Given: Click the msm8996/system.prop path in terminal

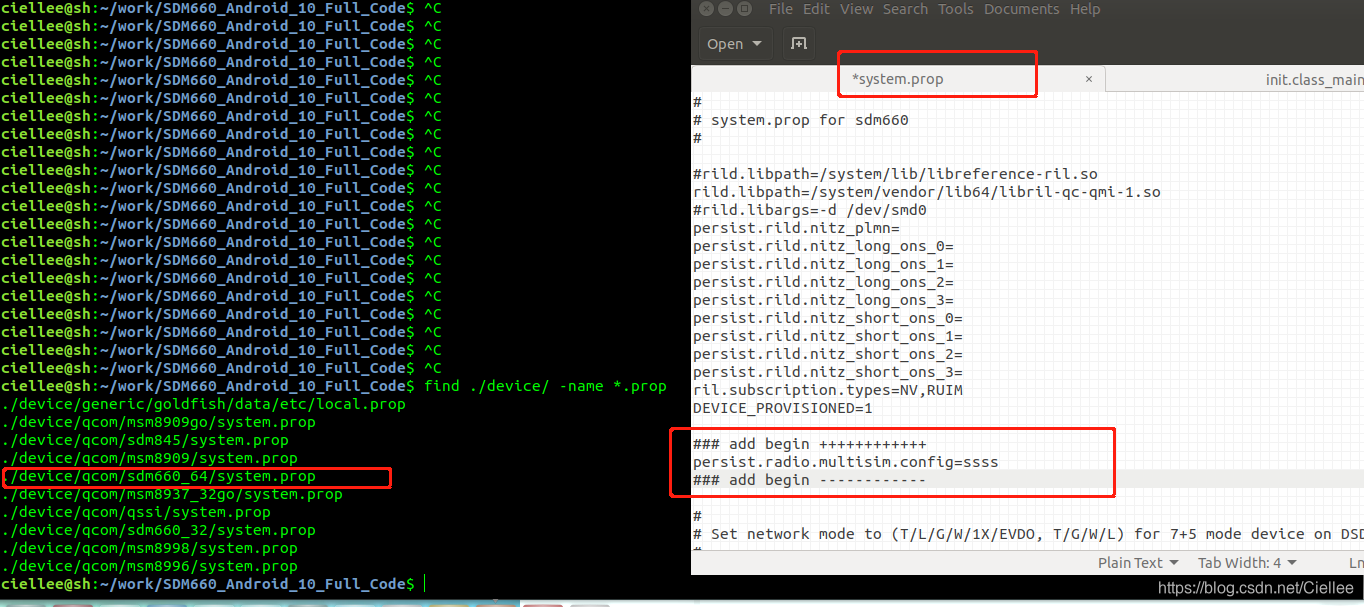Looking at the screenshot, I should click(x=150, y=566).
